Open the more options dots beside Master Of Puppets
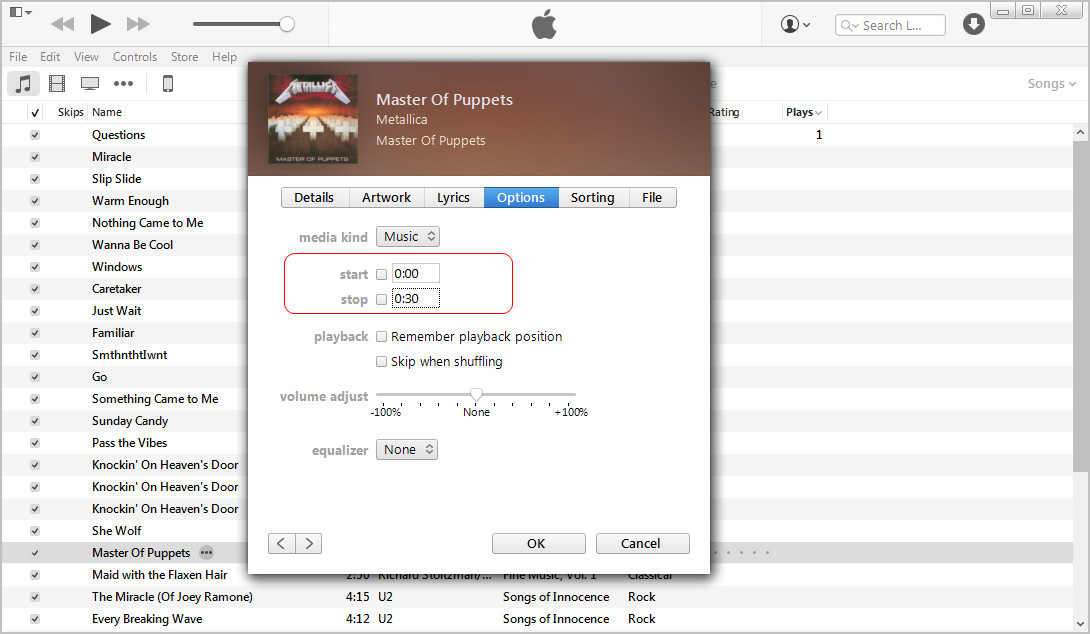The height and width of the screenshot is (634, 1090). (x=206, y=553)
